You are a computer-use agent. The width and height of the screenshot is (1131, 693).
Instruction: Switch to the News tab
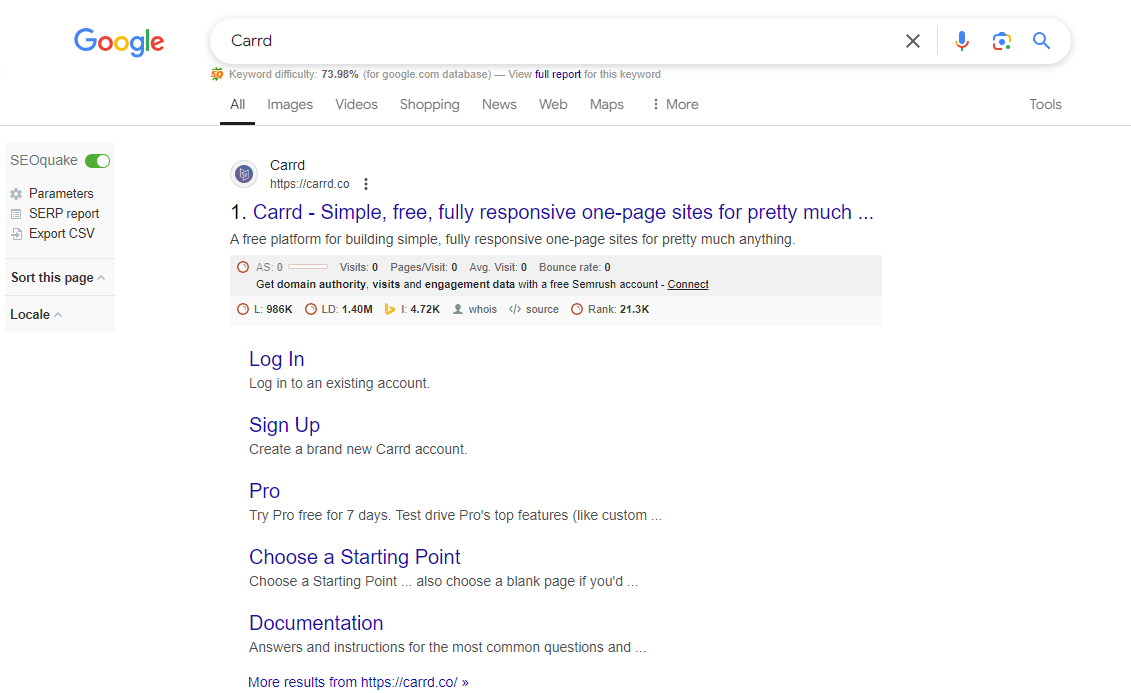click(499, 104)
